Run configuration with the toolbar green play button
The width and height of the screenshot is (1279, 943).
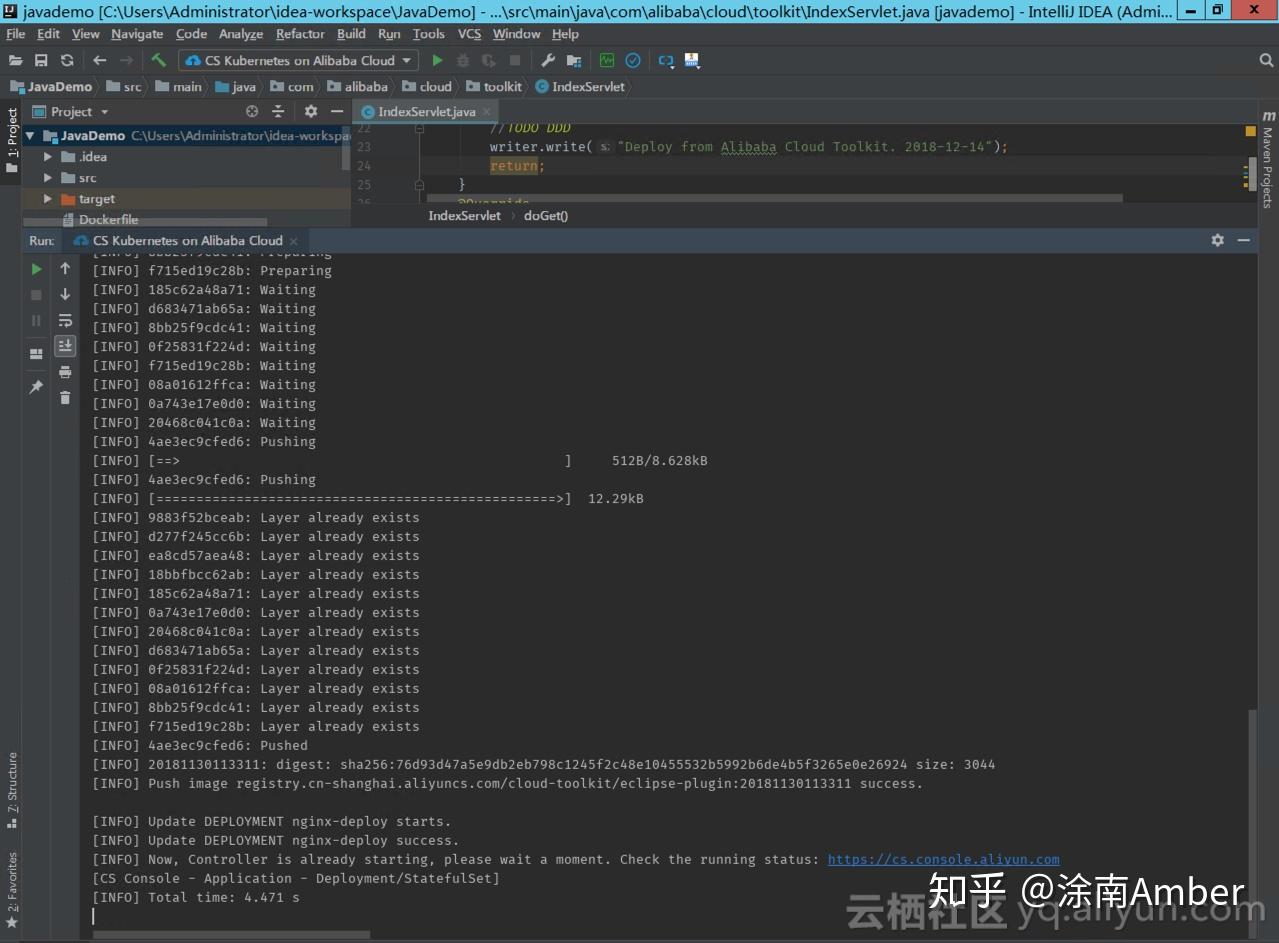pyautogui.click(x=437, y=60)
